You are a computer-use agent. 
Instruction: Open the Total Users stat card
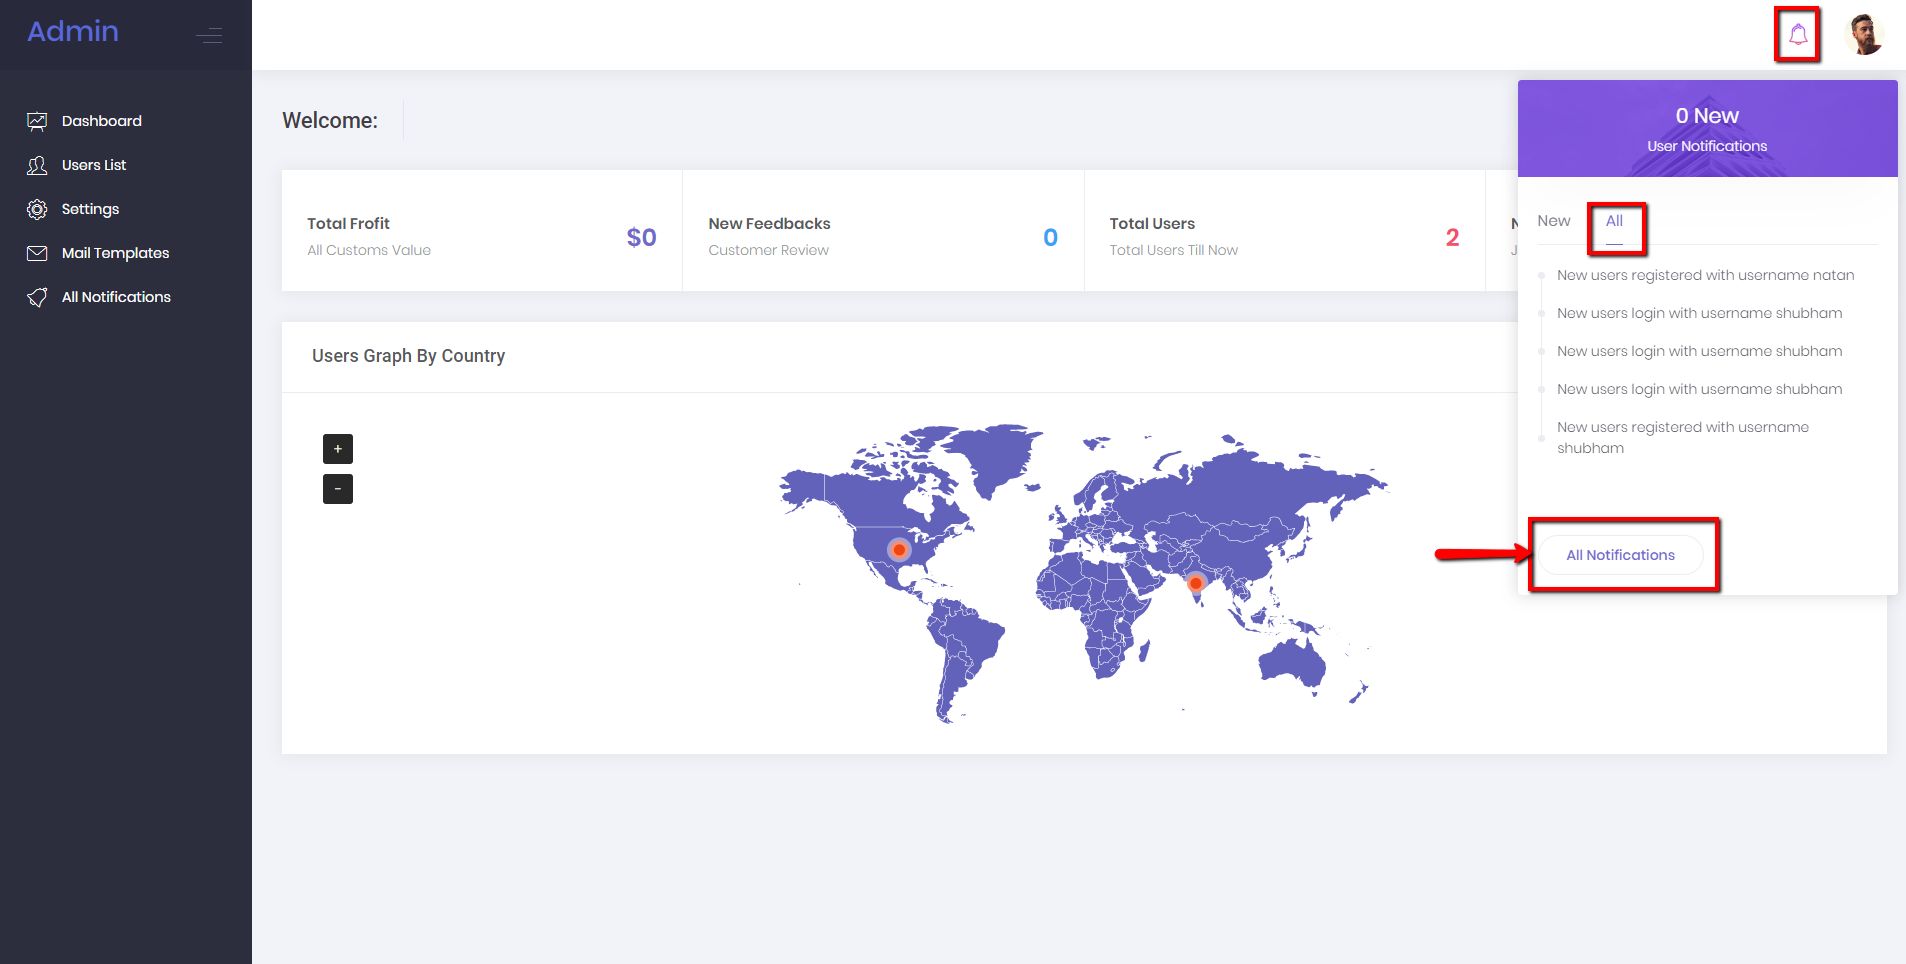pyautogui.click(x=1283, y=236)
